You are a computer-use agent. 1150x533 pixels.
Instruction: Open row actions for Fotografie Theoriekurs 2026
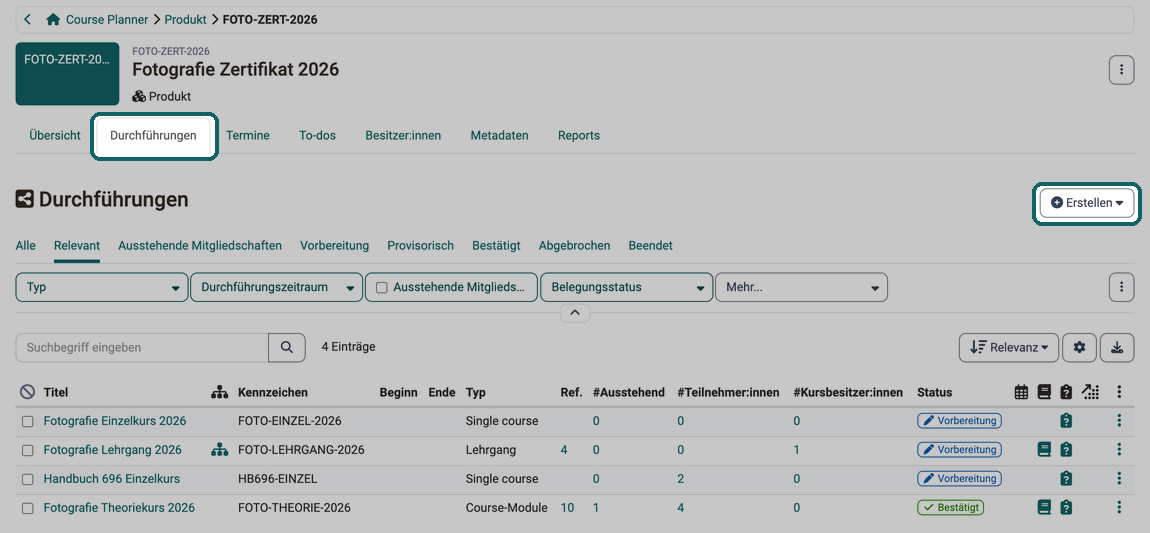point(1119,507)
